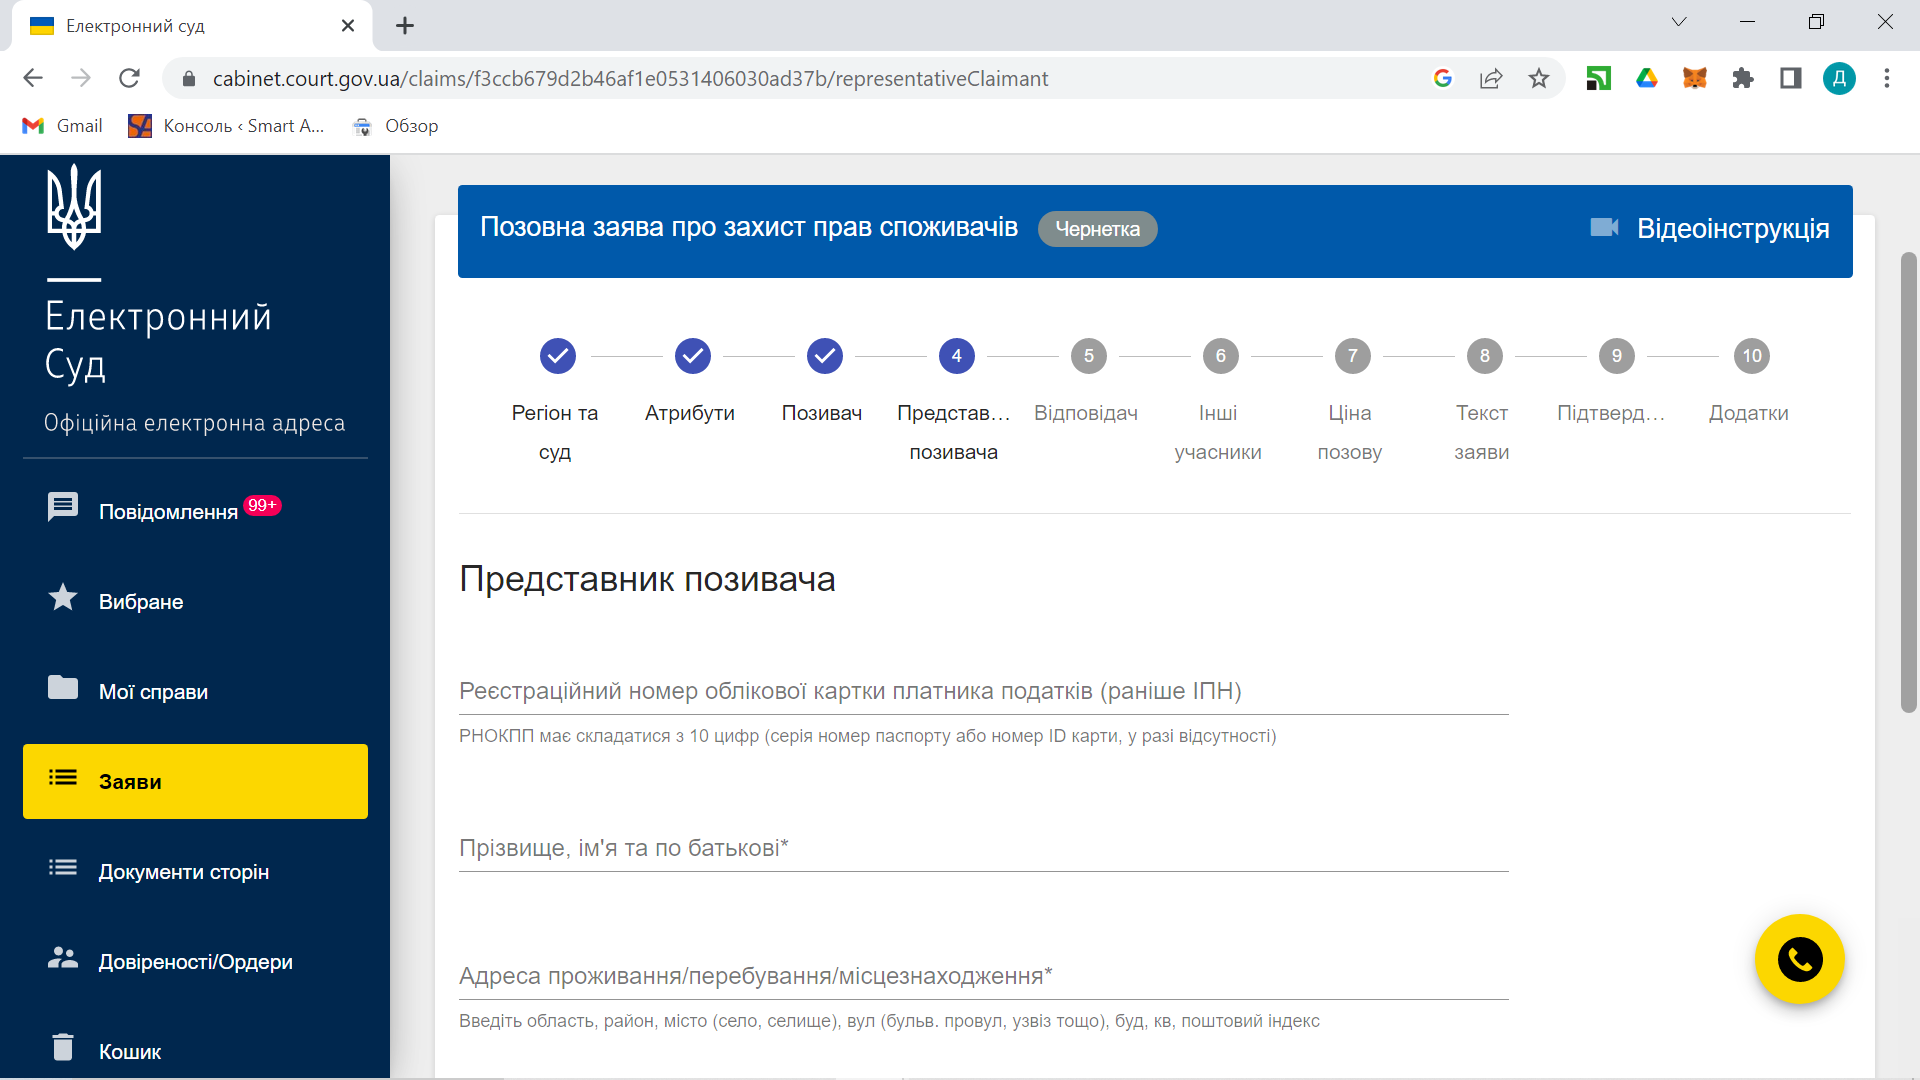
Task: Click the РНОКПП tax number input
Action: 983,692
